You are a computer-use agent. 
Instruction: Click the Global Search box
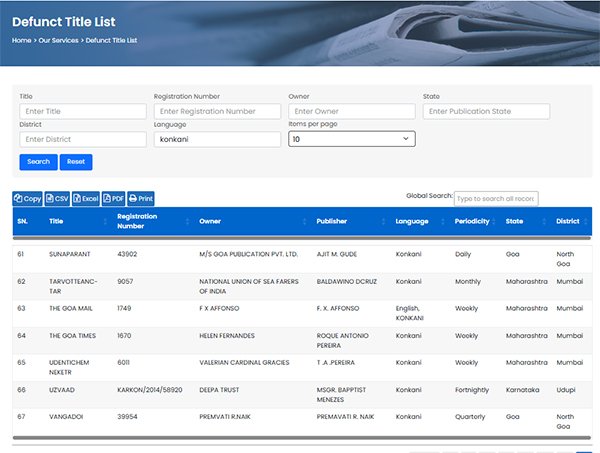(x=496, y=198)
